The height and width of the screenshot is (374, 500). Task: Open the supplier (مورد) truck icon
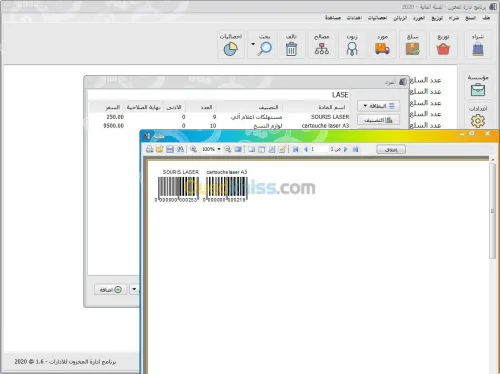(x=382, y=45)
